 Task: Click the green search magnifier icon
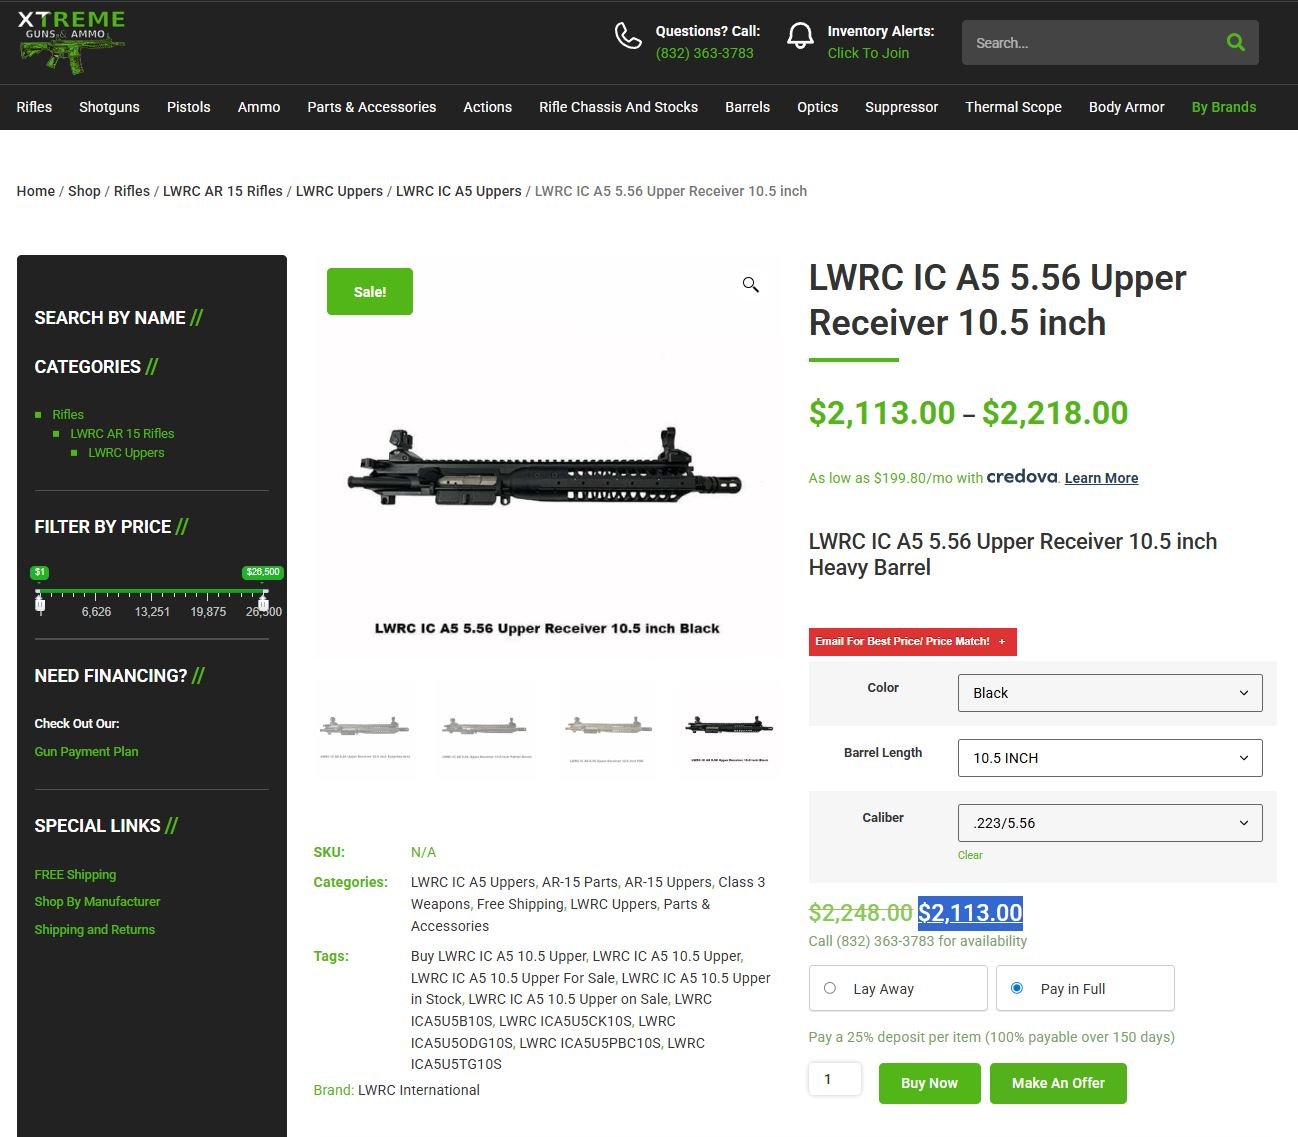tap(1235, 43)
